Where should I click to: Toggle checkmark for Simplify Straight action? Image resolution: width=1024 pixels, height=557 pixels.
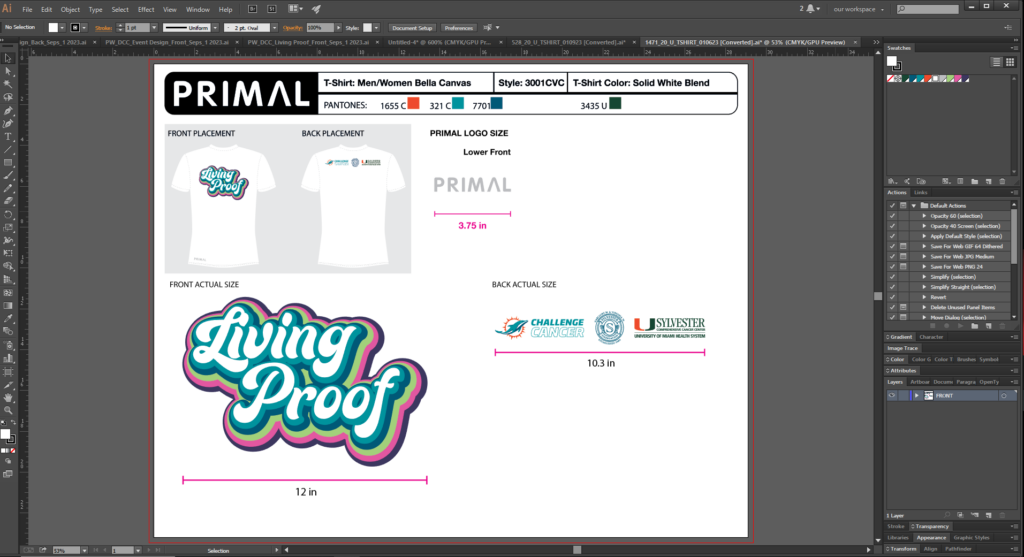click(x=892, y=287)
